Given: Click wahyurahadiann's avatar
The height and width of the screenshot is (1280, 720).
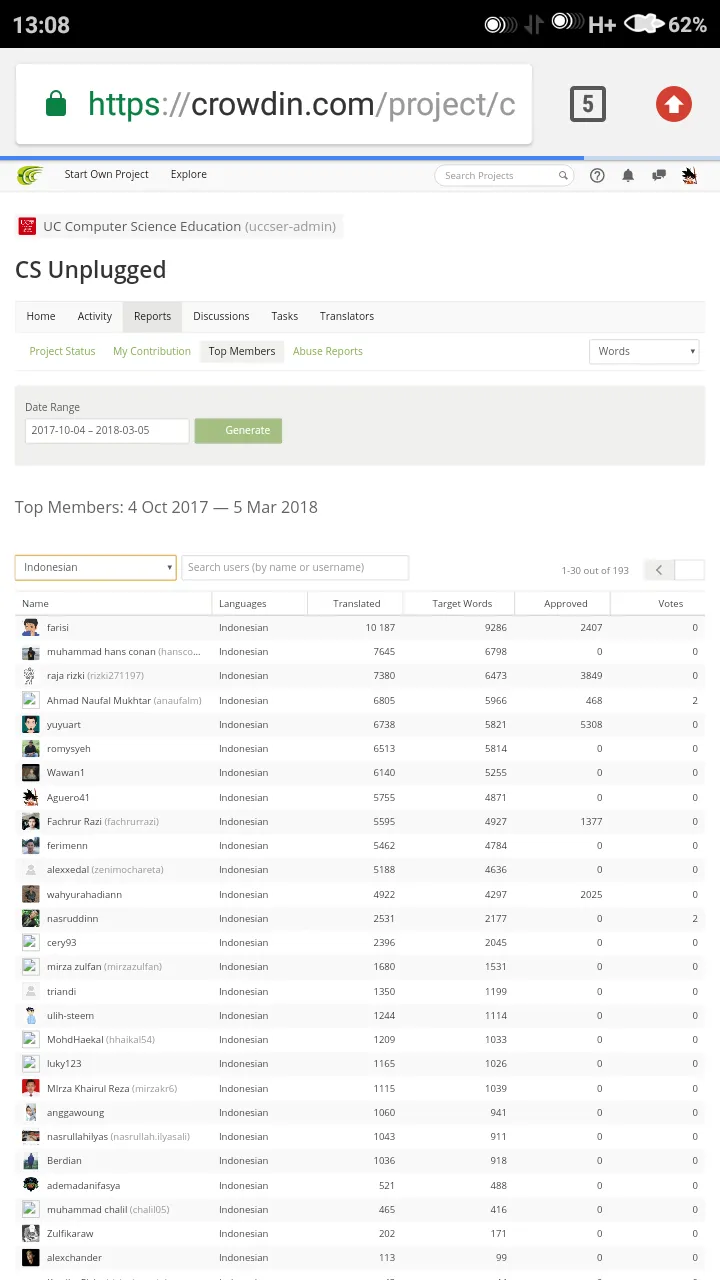Looking at the screenshot, I should tap(31, 894).
